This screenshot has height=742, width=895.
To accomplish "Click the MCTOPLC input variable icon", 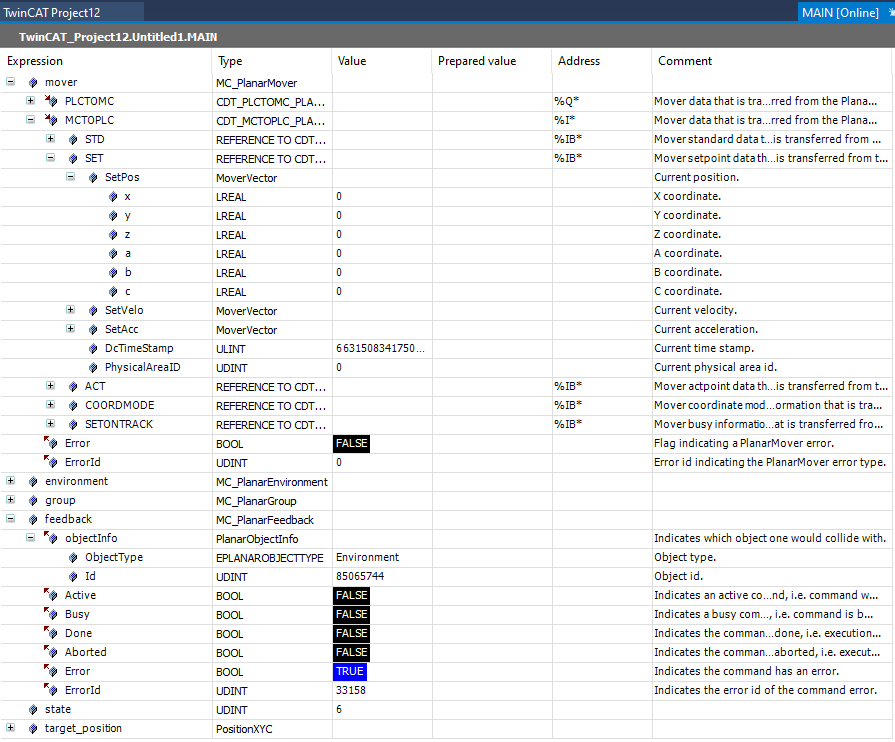I will (51, 120).
